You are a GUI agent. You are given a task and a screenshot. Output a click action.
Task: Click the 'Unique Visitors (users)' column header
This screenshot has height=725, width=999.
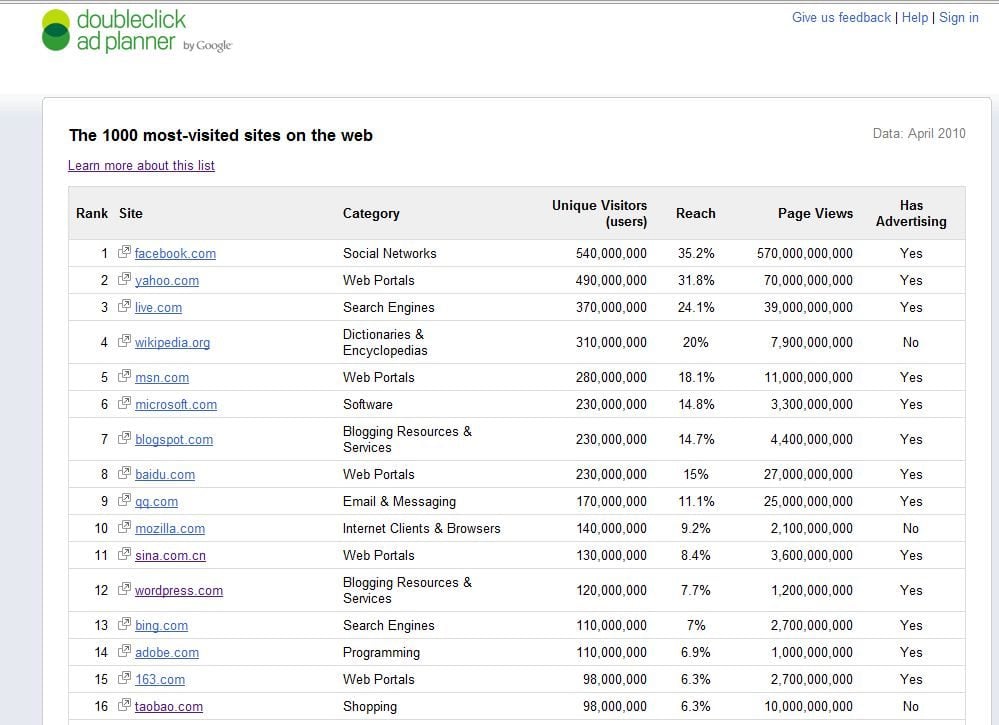[x=599, y=213]
